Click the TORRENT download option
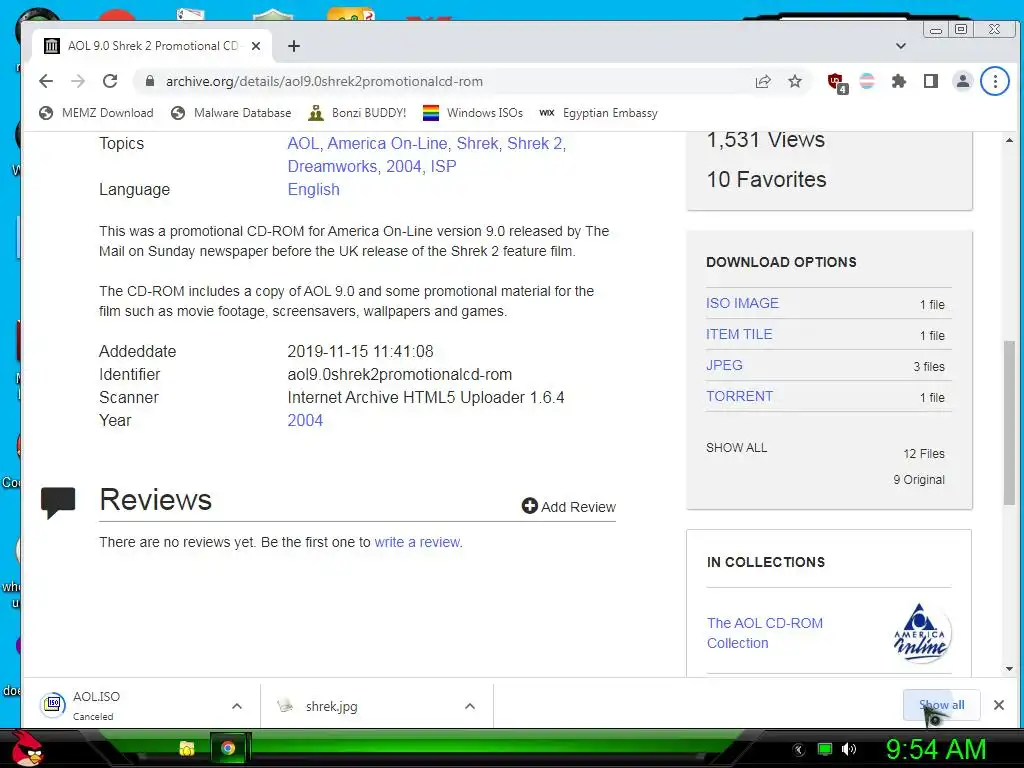 click(x=739, y=396)
